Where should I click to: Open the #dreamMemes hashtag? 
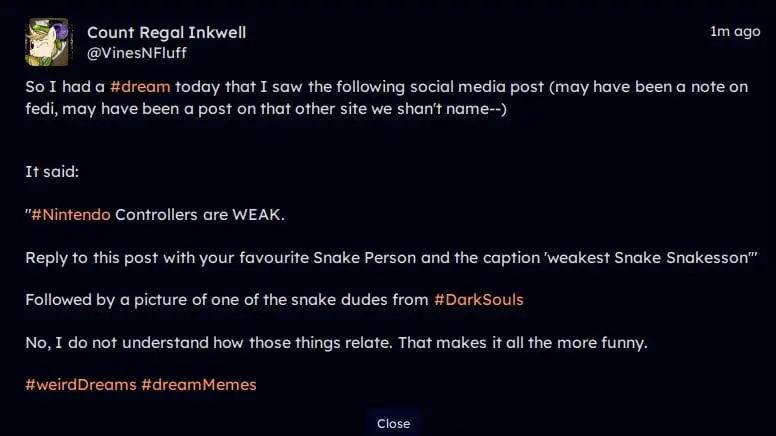(198, 385)
